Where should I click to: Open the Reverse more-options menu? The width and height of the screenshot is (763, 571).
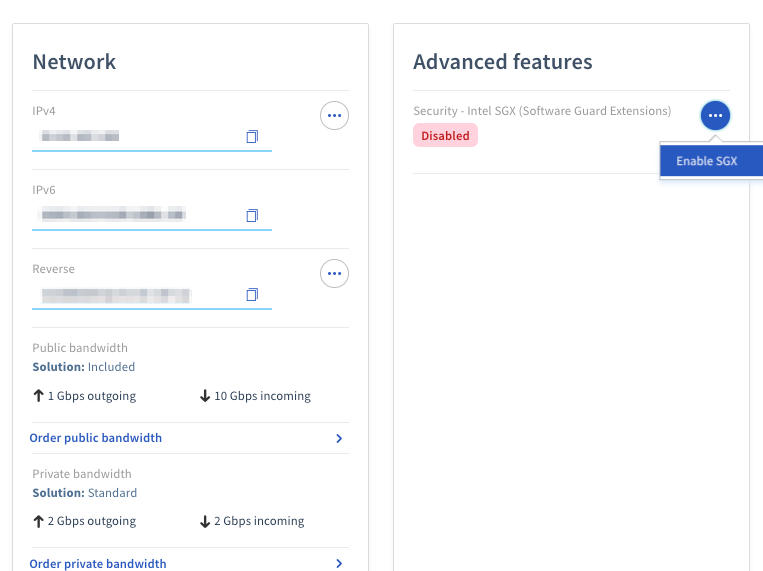coord(334,273)
